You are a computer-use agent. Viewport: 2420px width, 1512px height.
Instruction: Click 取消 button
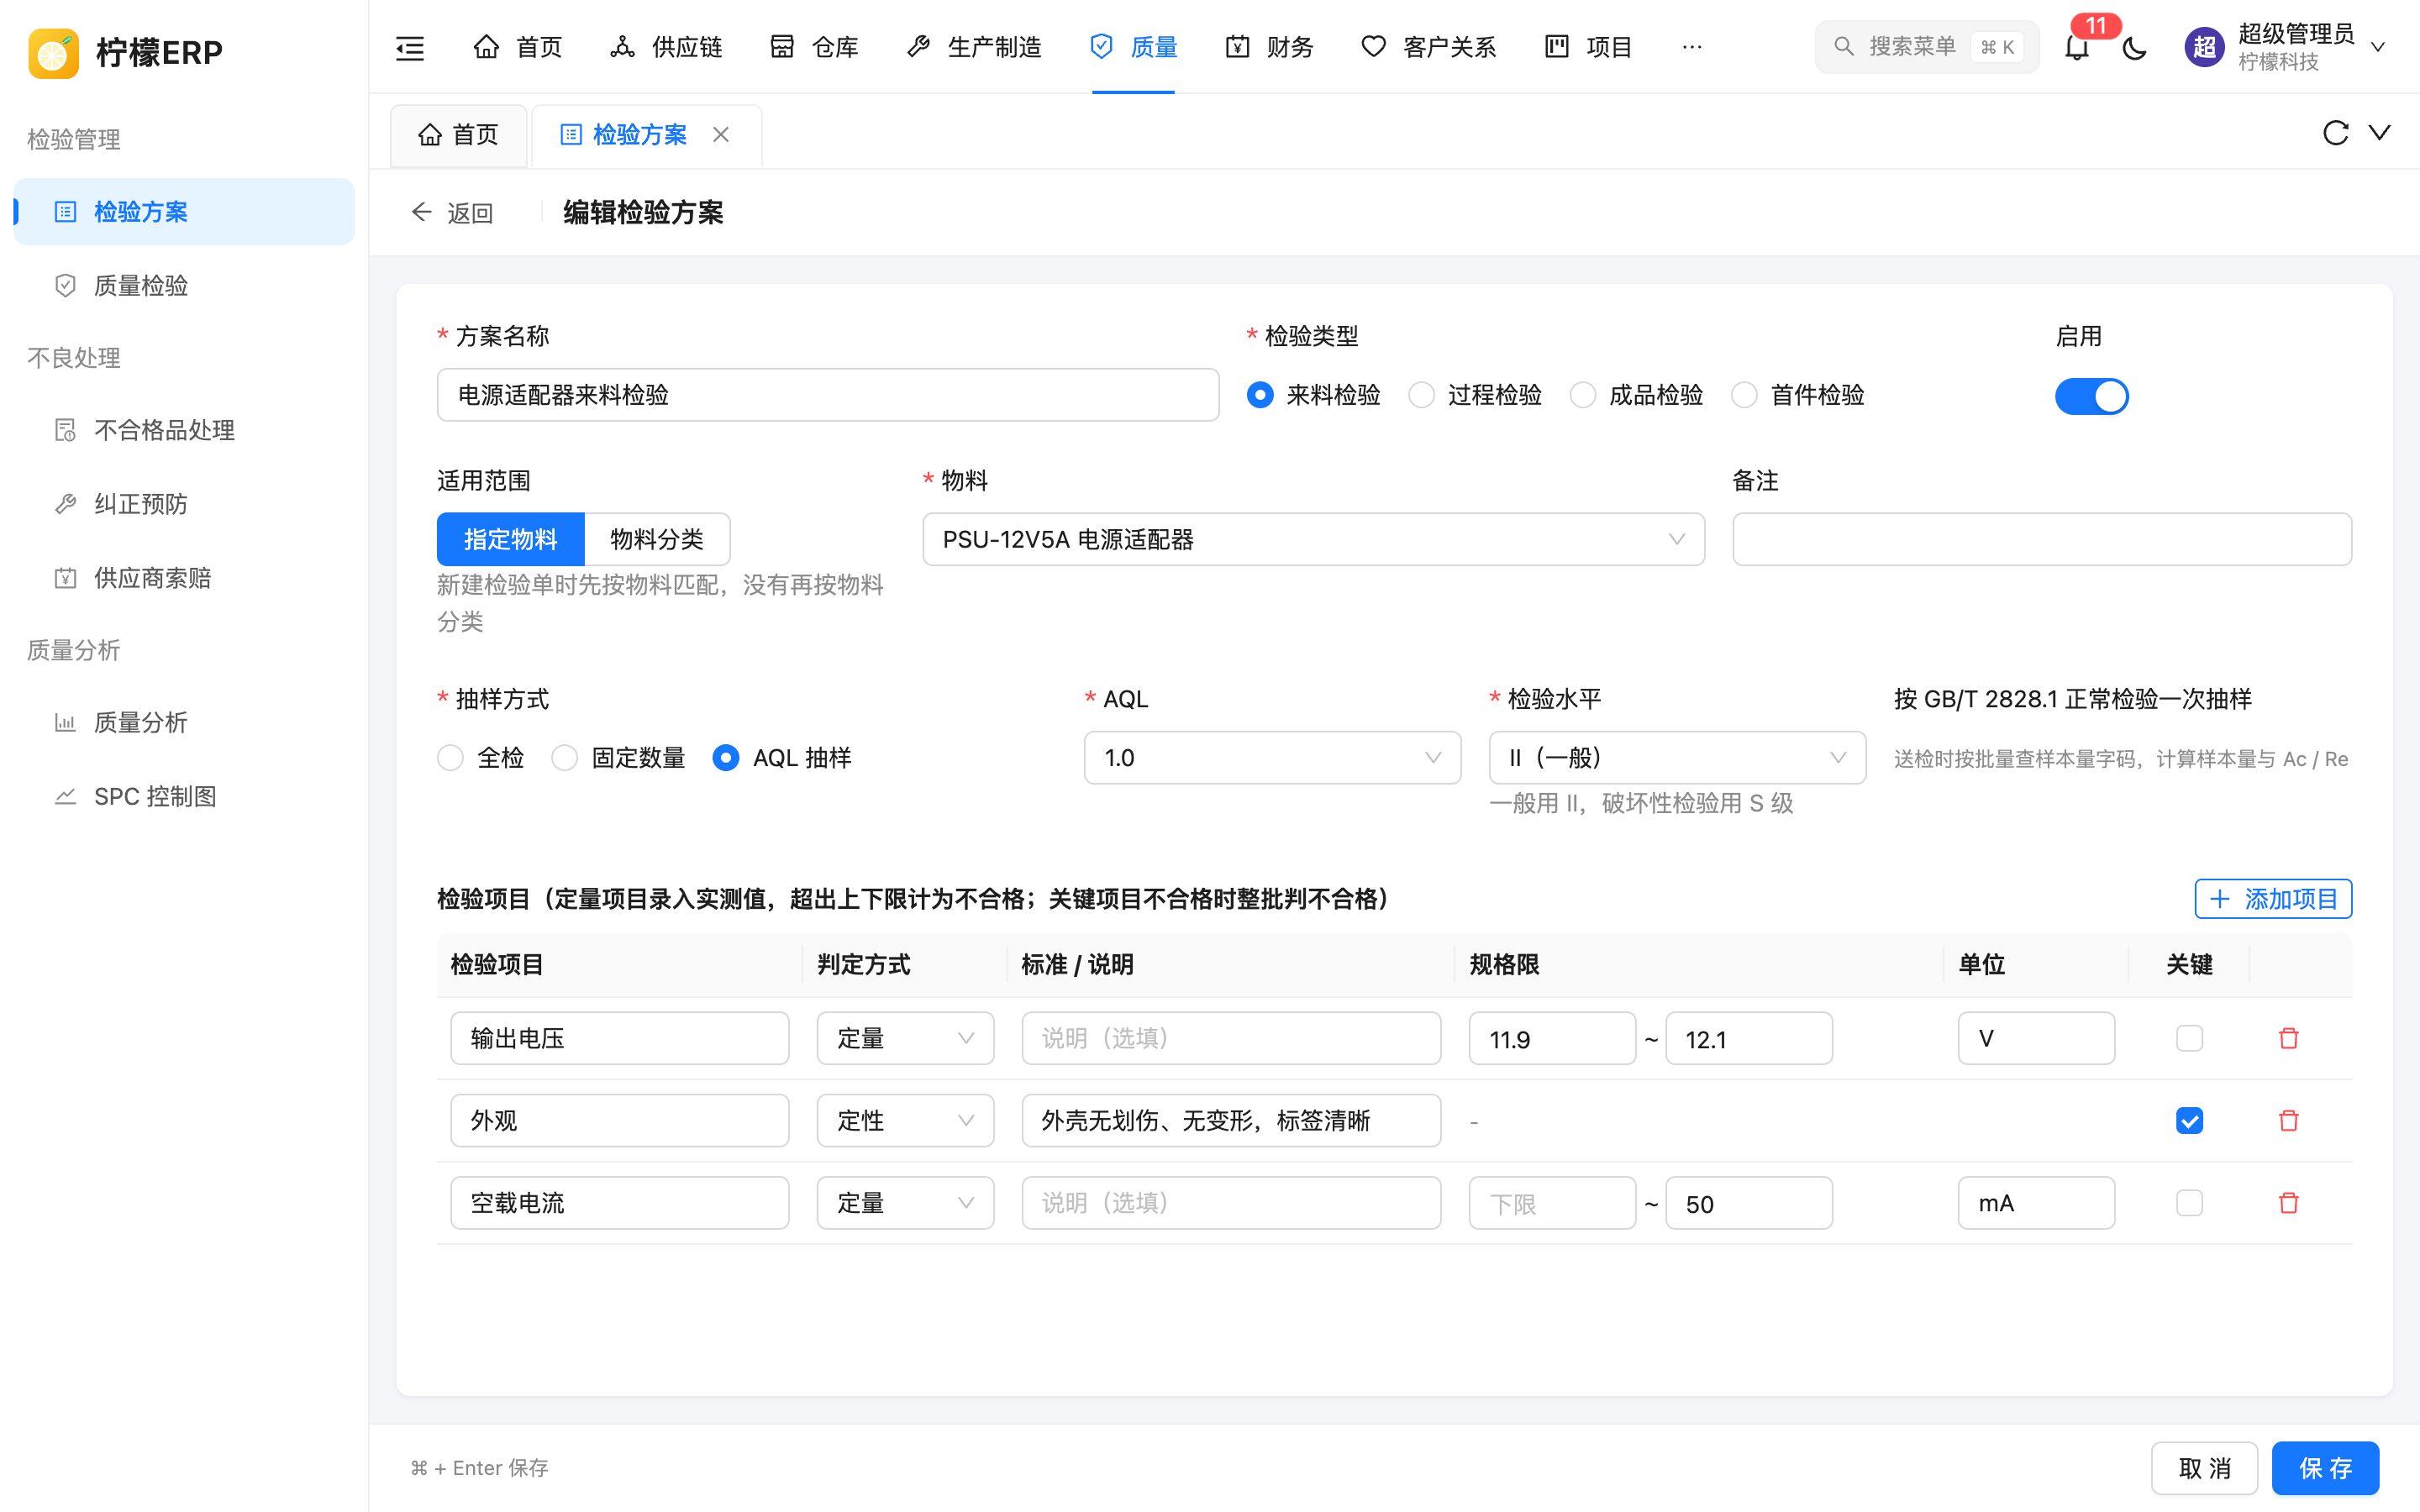point(2204,1468)
